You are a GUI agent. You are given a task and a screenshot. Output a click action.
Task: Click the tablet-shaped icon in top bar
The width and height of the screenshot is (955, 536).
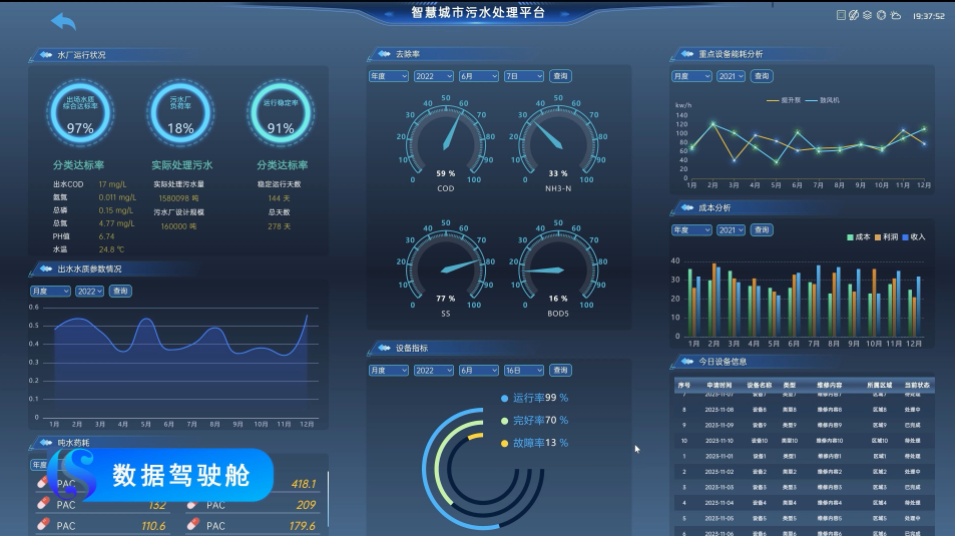(x=841, y=15)
